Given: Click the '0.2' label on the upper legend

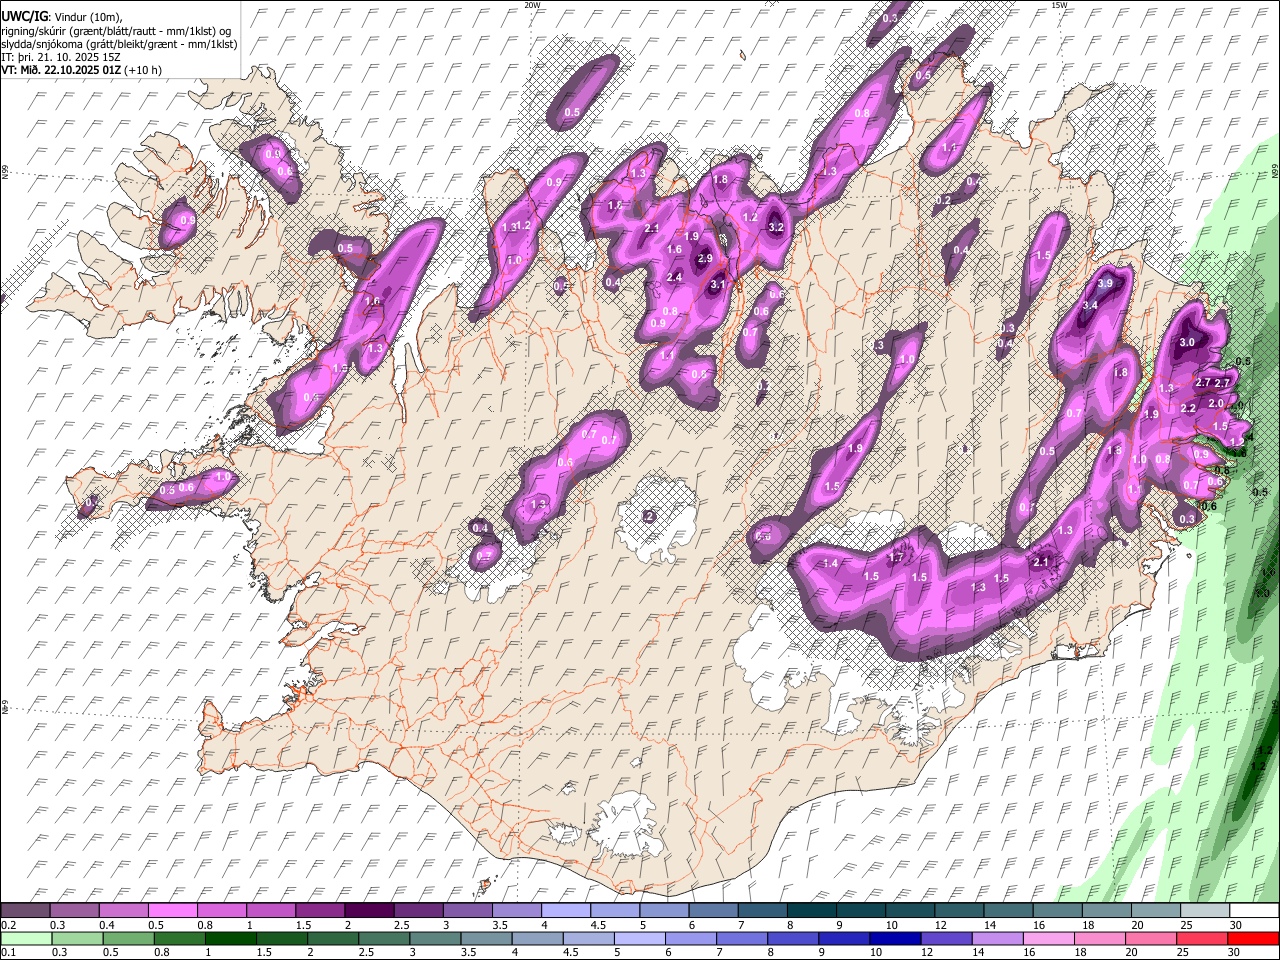Looking at the screenshot, I should coord(8,925).
